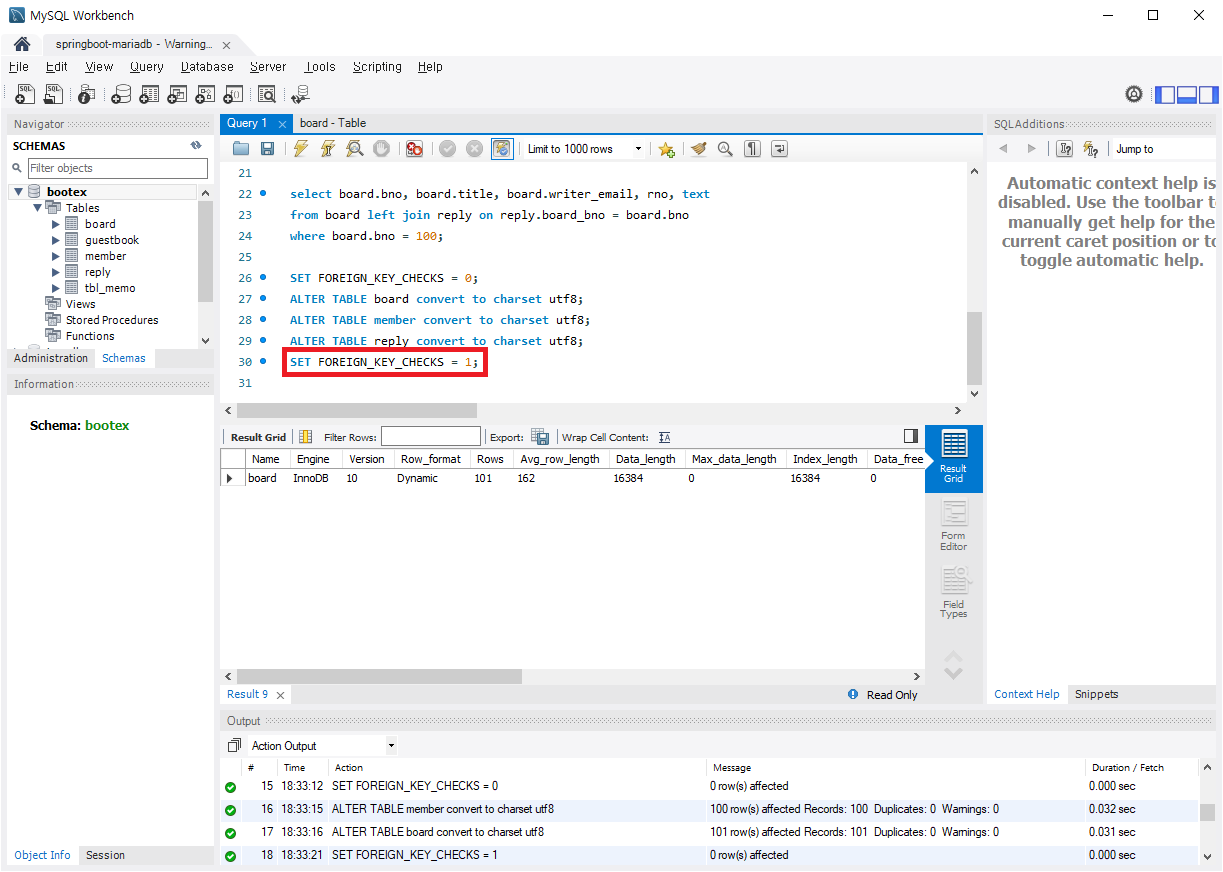This screenshot has height=872, width=1223.
Task: Open the Form Editor result view
Action: click(x=954, y=526)
